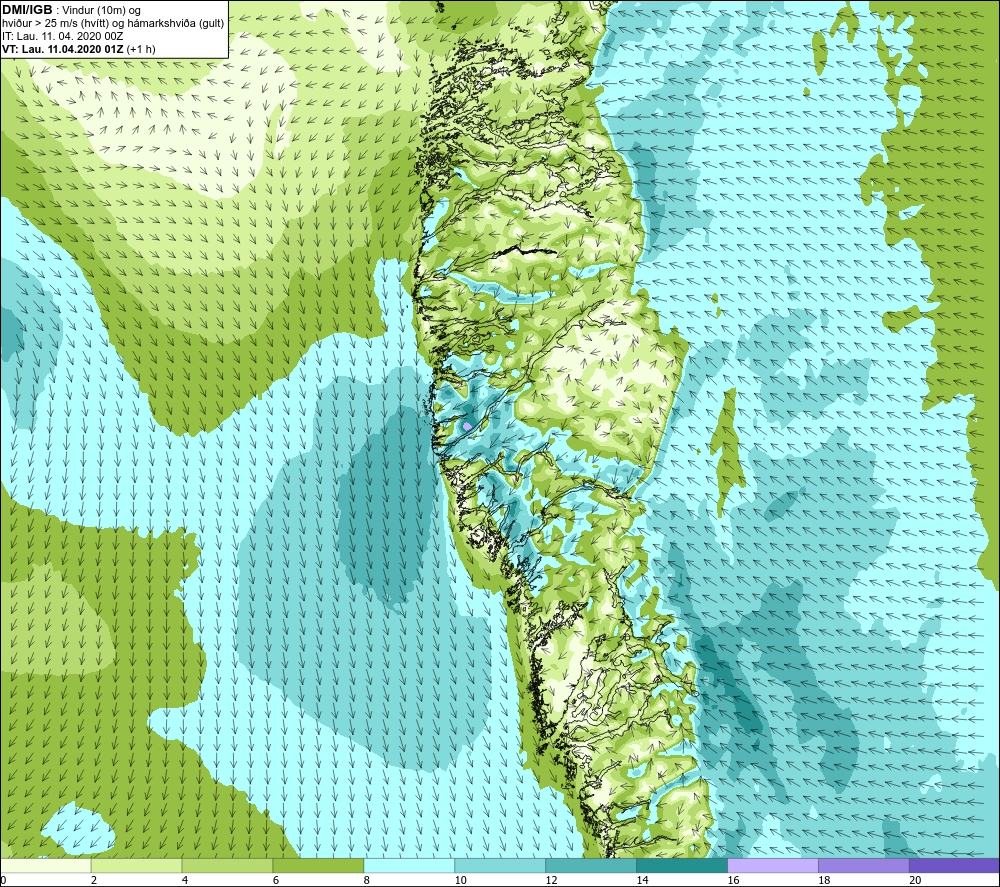
Task: Click the legend label '2'
Action: click(94, 880)
